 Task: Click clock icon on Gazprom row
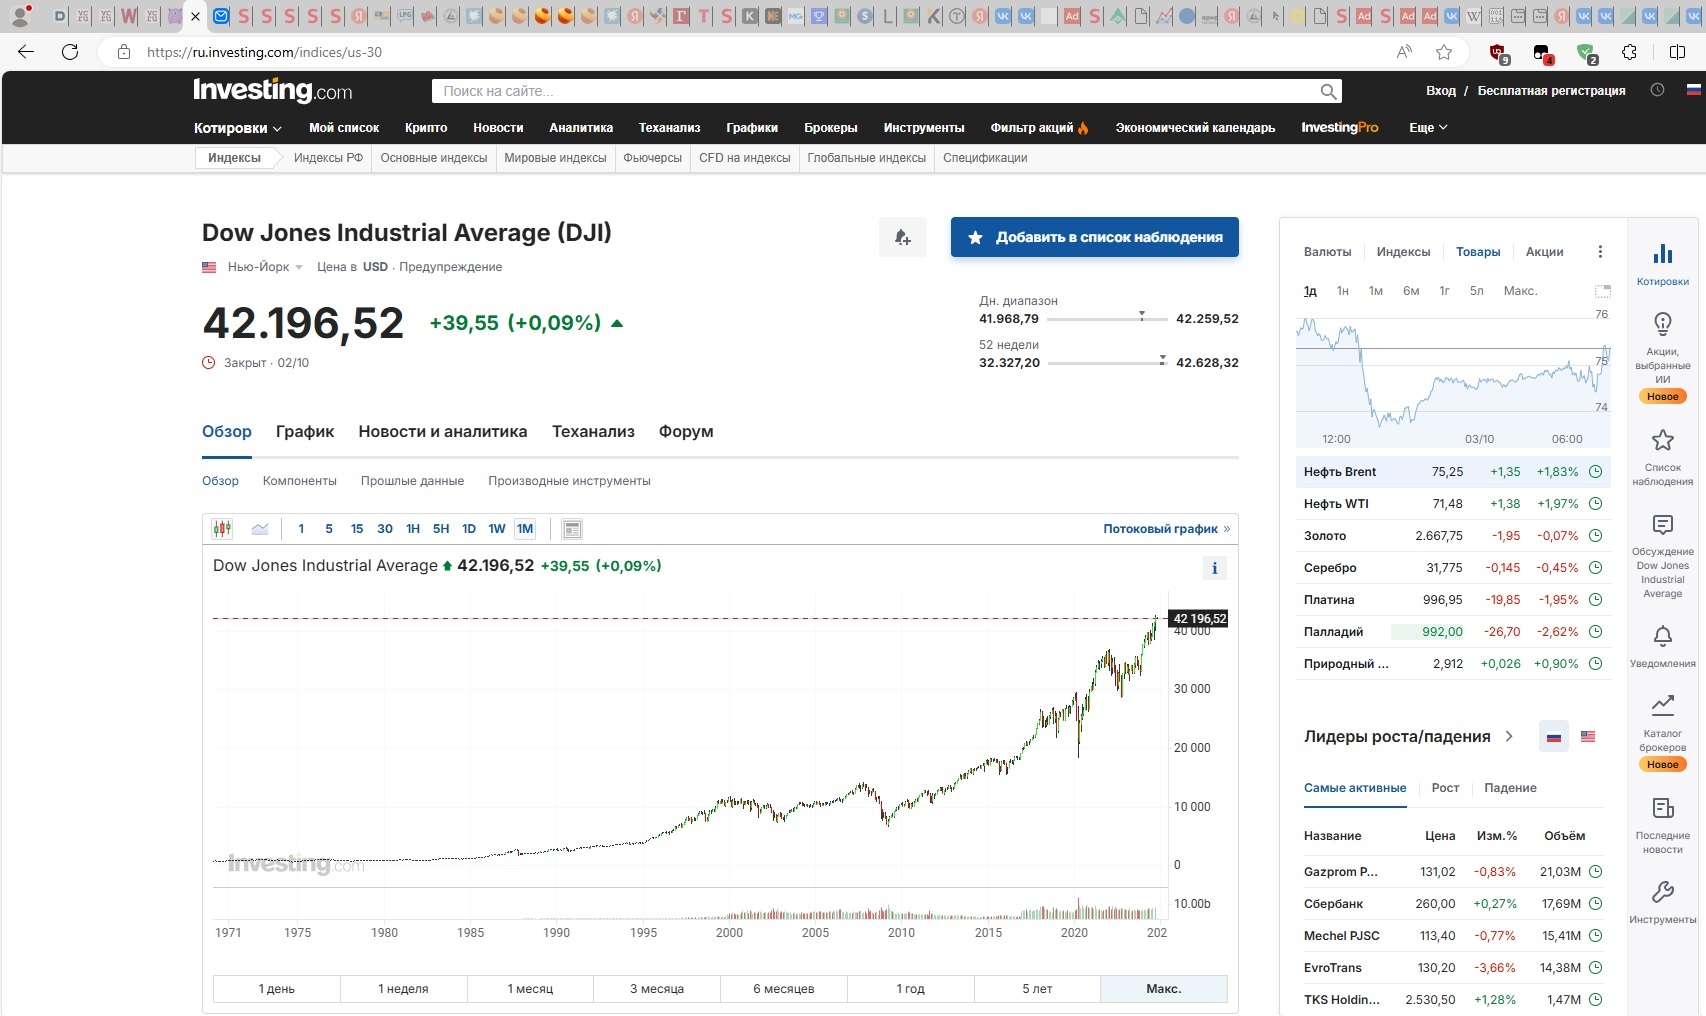pos(1596,872)
